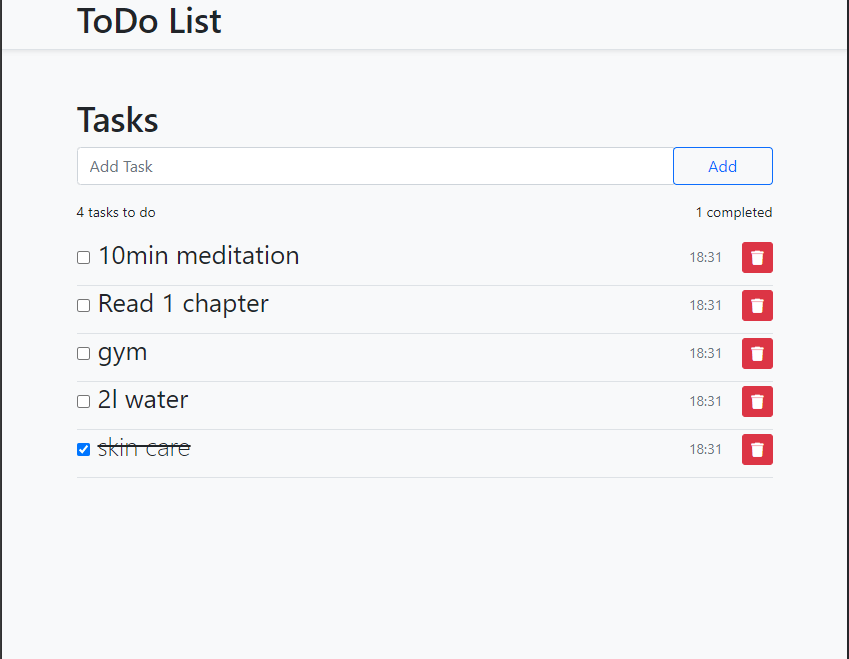Click the ToDo List header title
Image resolution: width=849 pixels, height=659 pixels.
point(149,21)
